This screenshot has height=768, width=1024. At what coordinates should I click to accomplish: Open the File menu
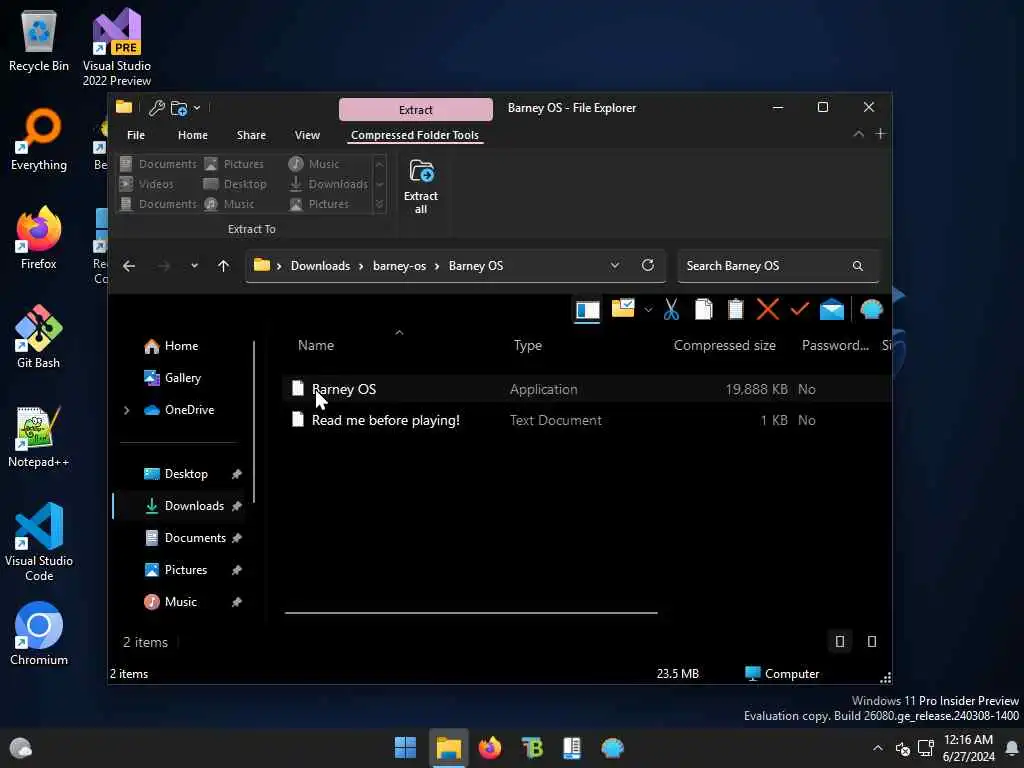pos(136,135)
